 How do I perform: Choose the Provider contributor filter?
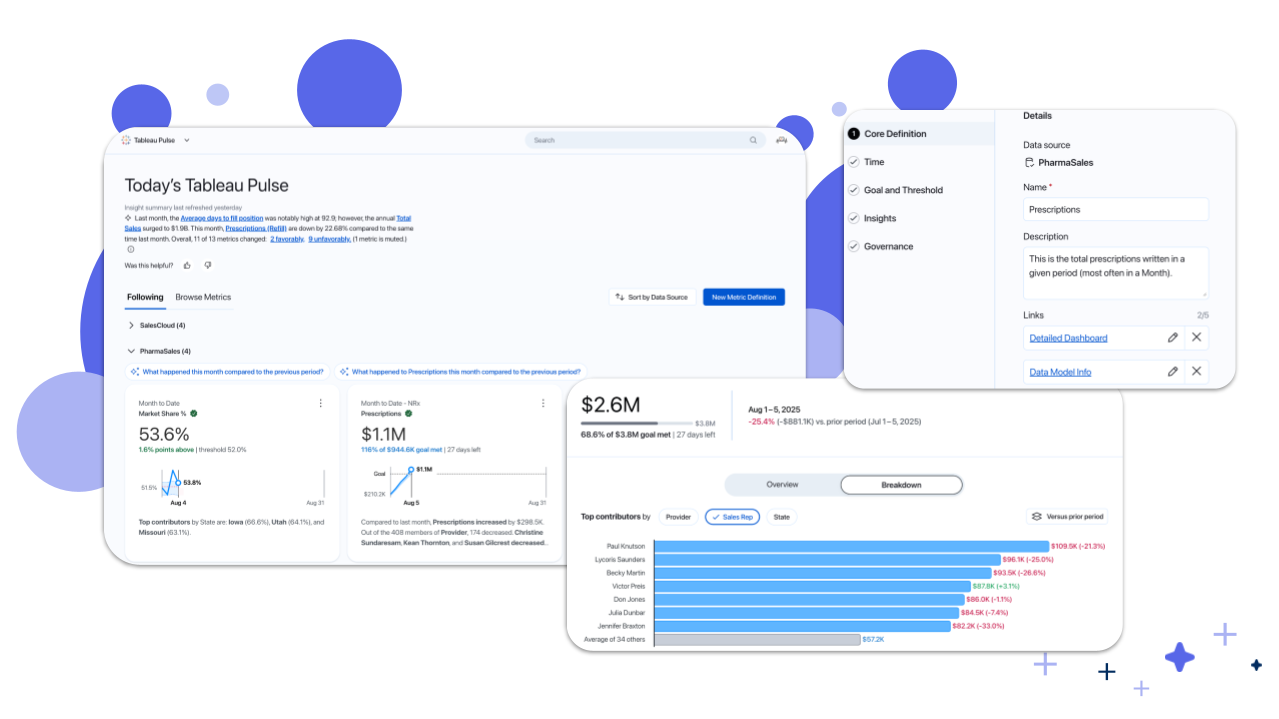point(678,517)
